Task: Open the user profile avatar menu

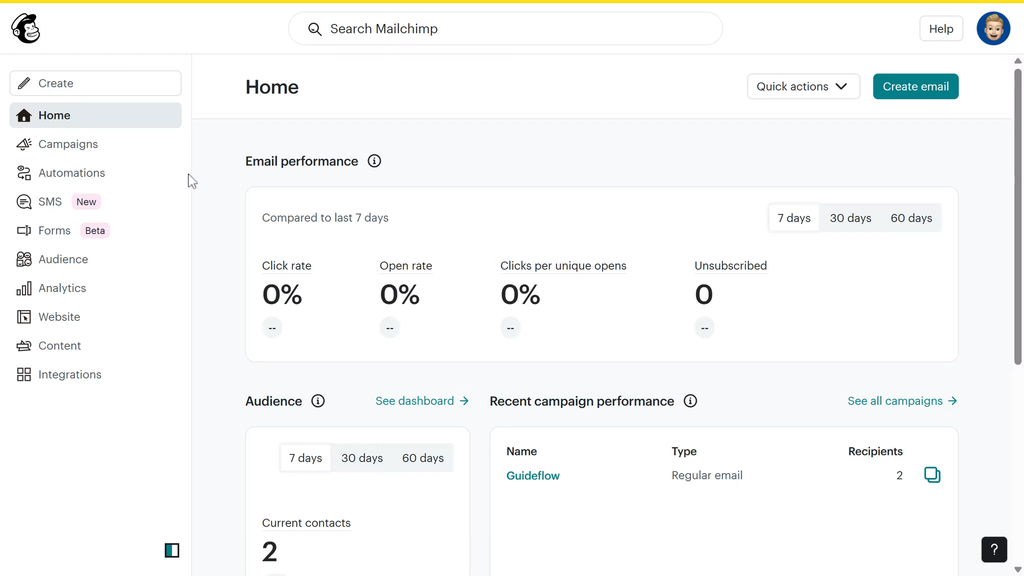Action: tap(993, 29)
